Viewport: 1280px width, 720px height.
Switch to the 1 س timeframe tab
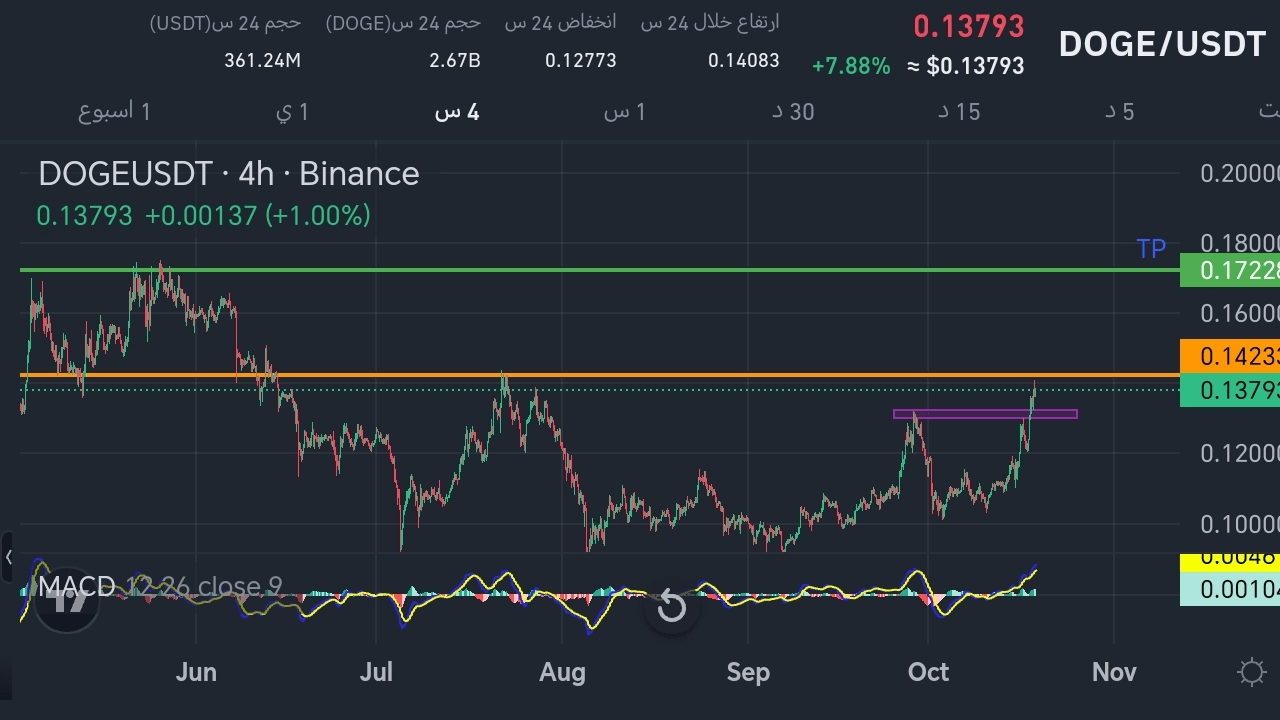625,111
